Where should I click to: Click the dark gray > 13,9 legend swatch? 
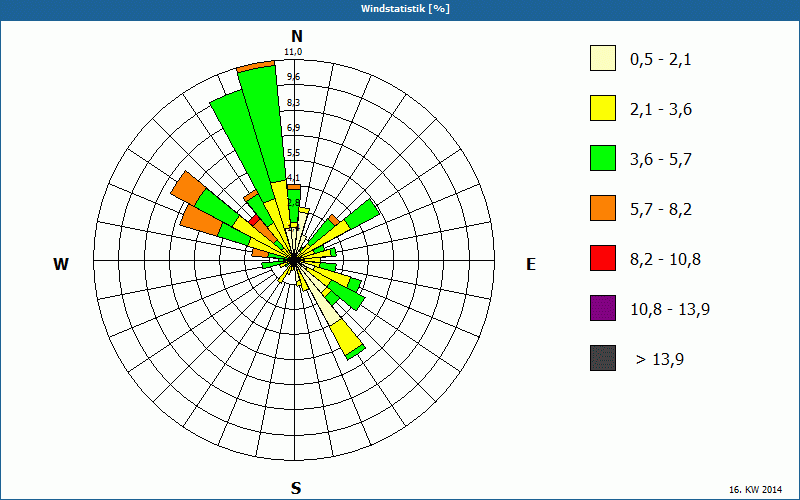[x=603, y=358]
